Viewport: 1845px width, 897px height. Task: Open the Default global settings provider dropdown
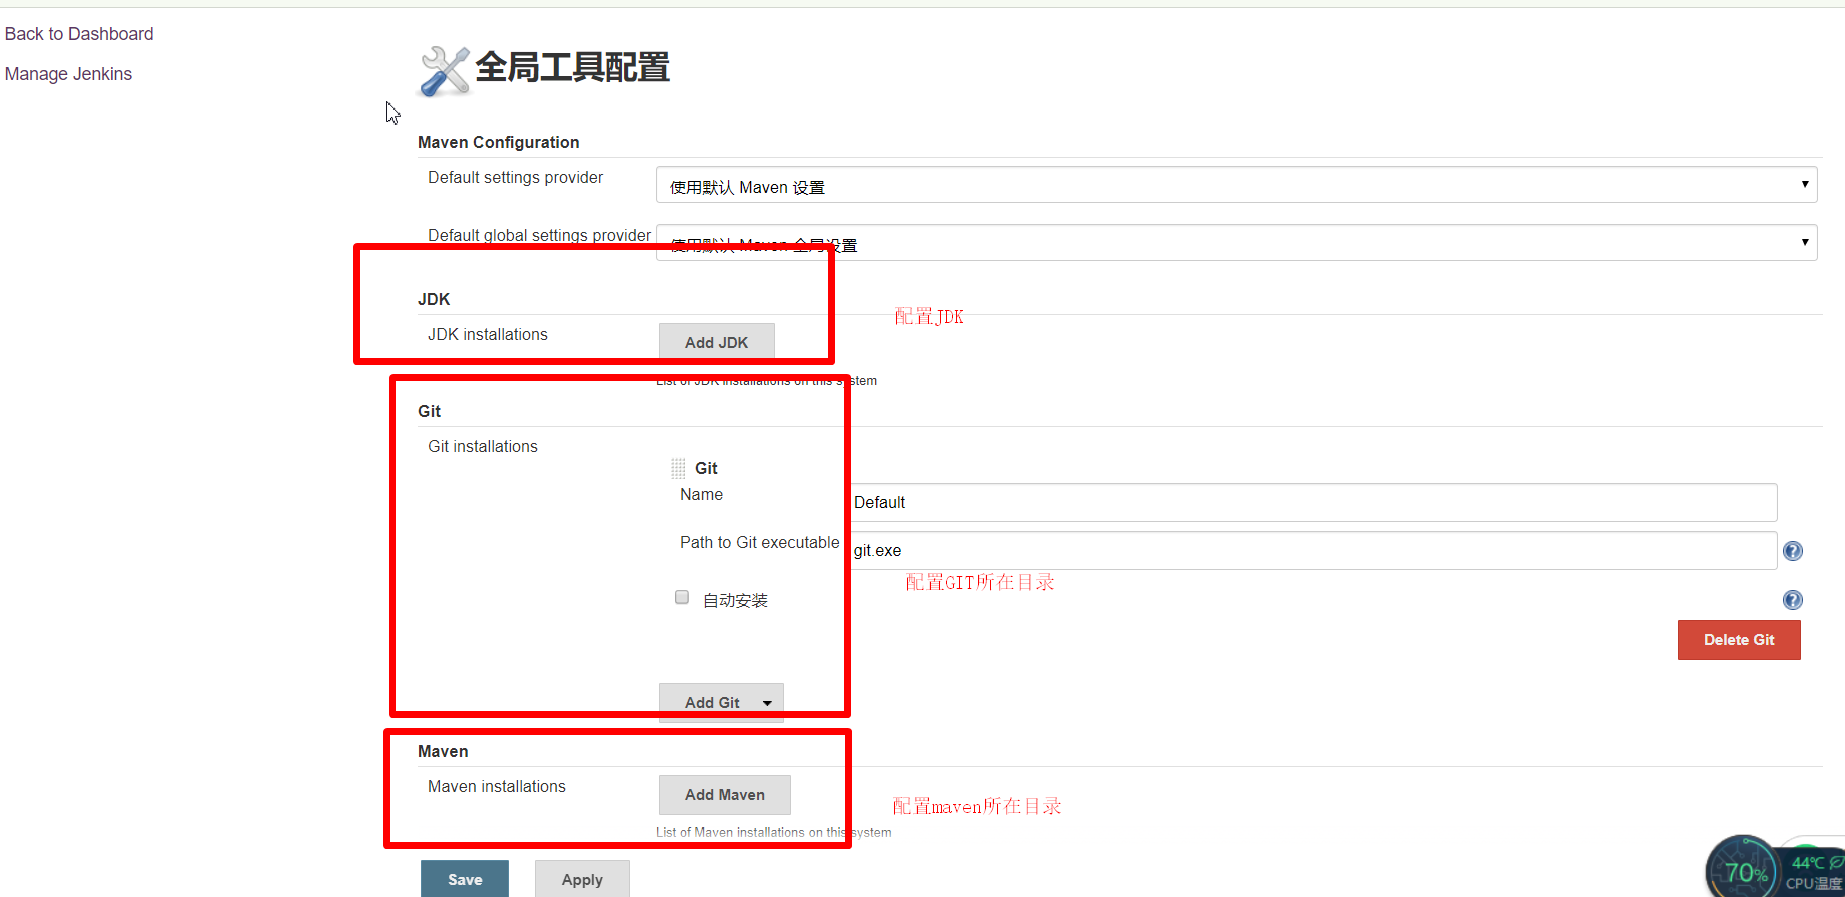tap(1236, 243)
